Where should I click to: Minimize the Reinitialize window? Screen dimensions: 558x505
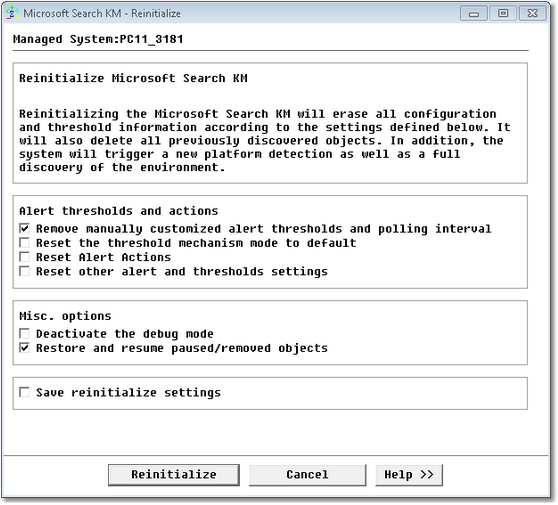point(474,14)
